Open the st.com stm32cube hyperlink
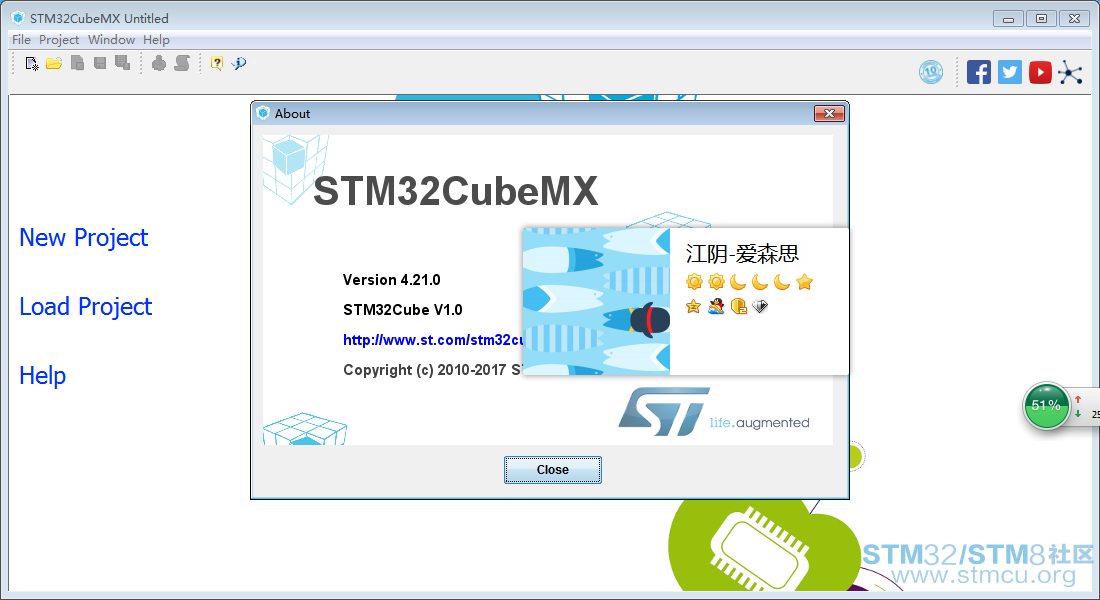 pyautogui.click(x=433, y=340)
